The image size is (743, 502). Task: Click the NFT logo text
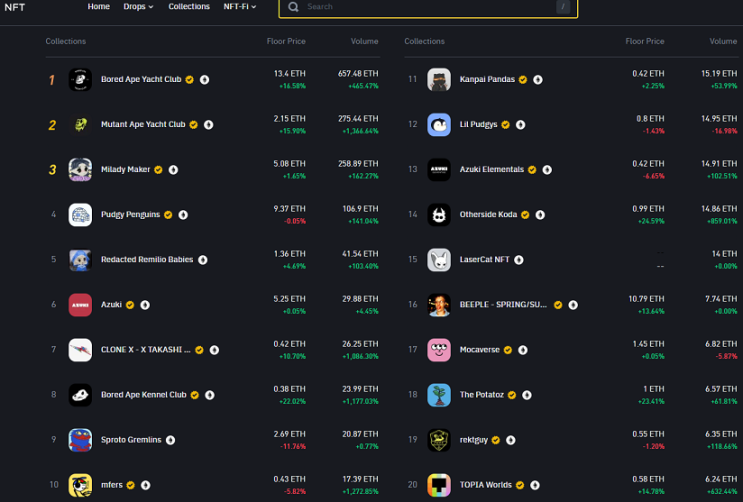(x=14, y=7)
